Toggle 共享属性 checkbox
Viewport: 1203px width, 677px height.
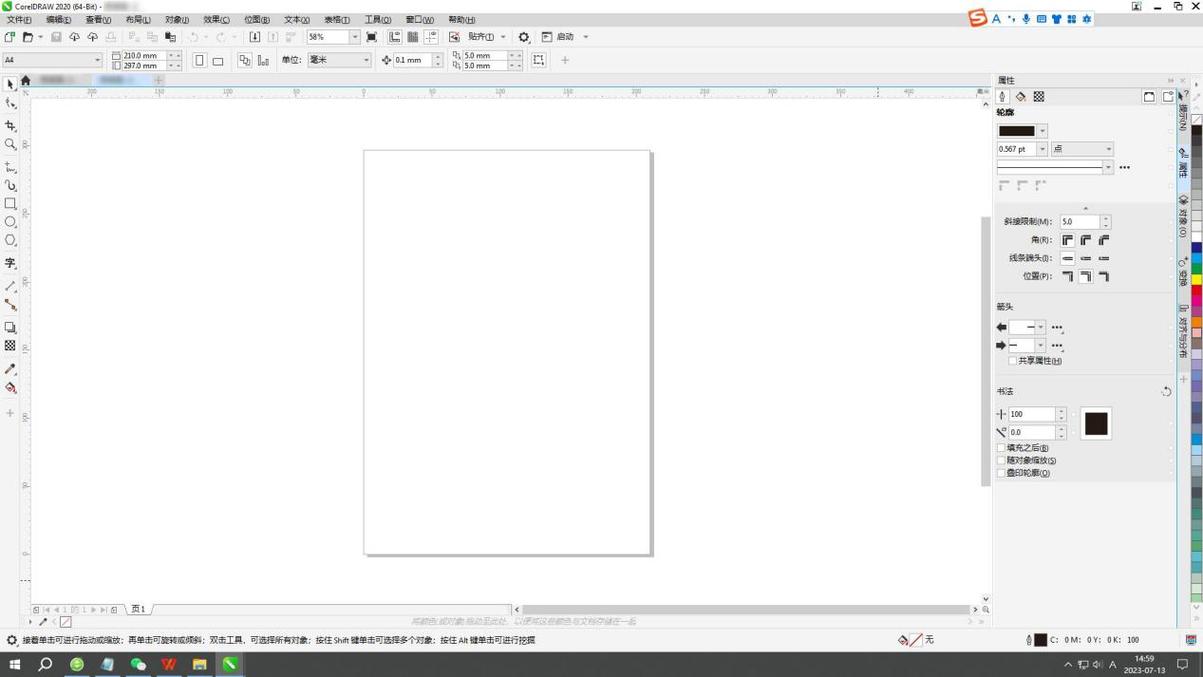(x=1012, y=361)
